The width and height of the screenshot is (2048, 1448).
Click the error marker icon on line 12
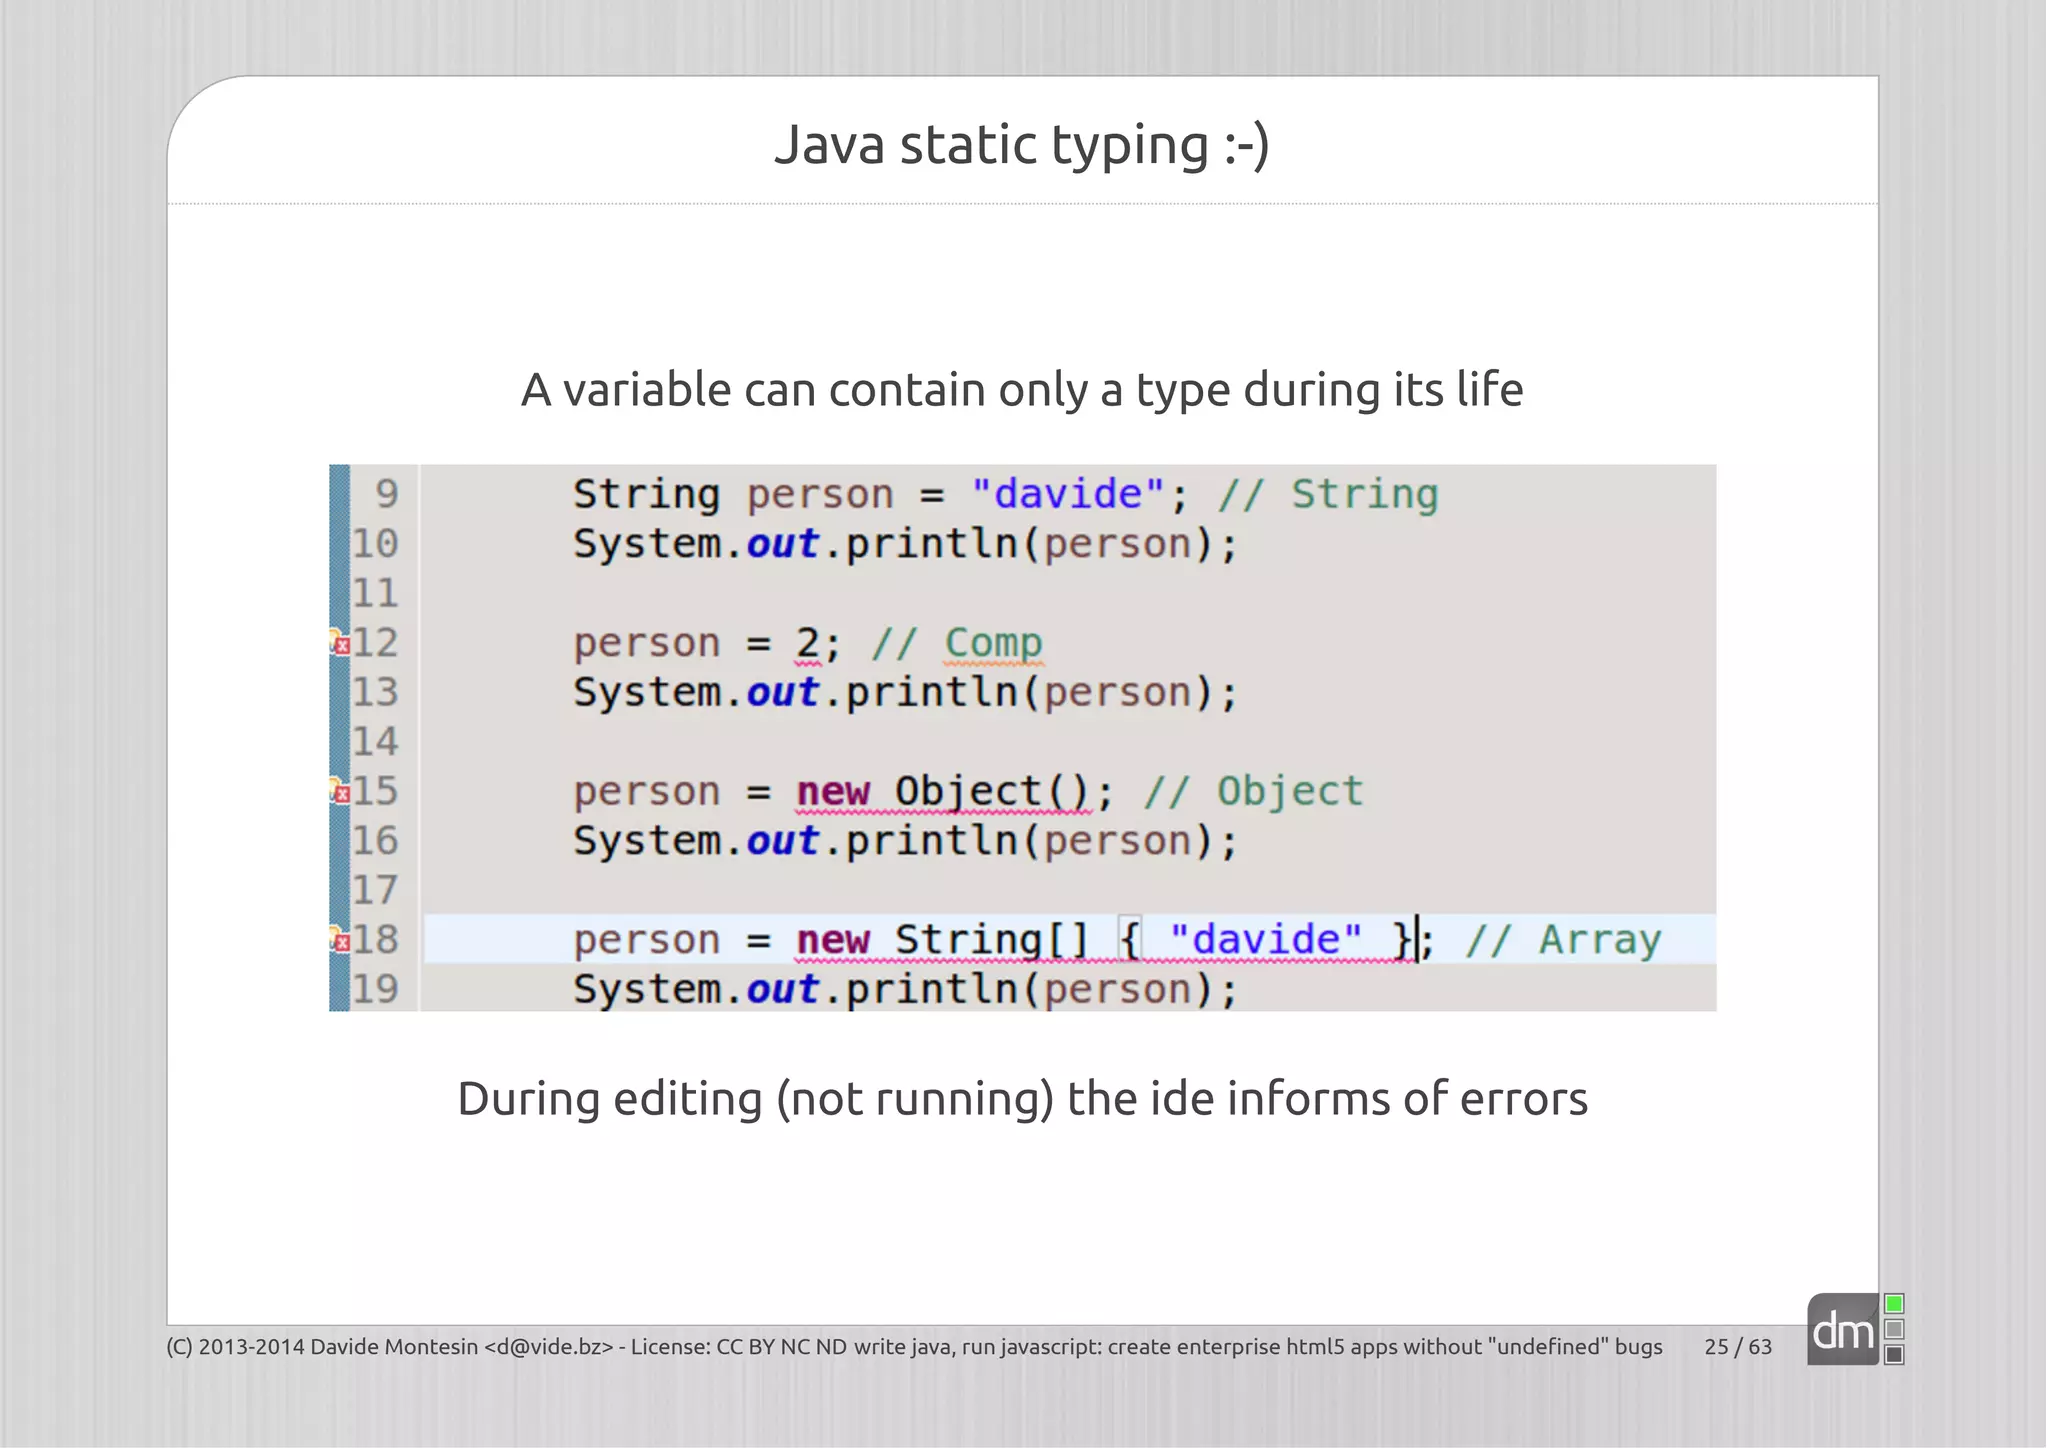pyautogui.click(x=340, y=642)
